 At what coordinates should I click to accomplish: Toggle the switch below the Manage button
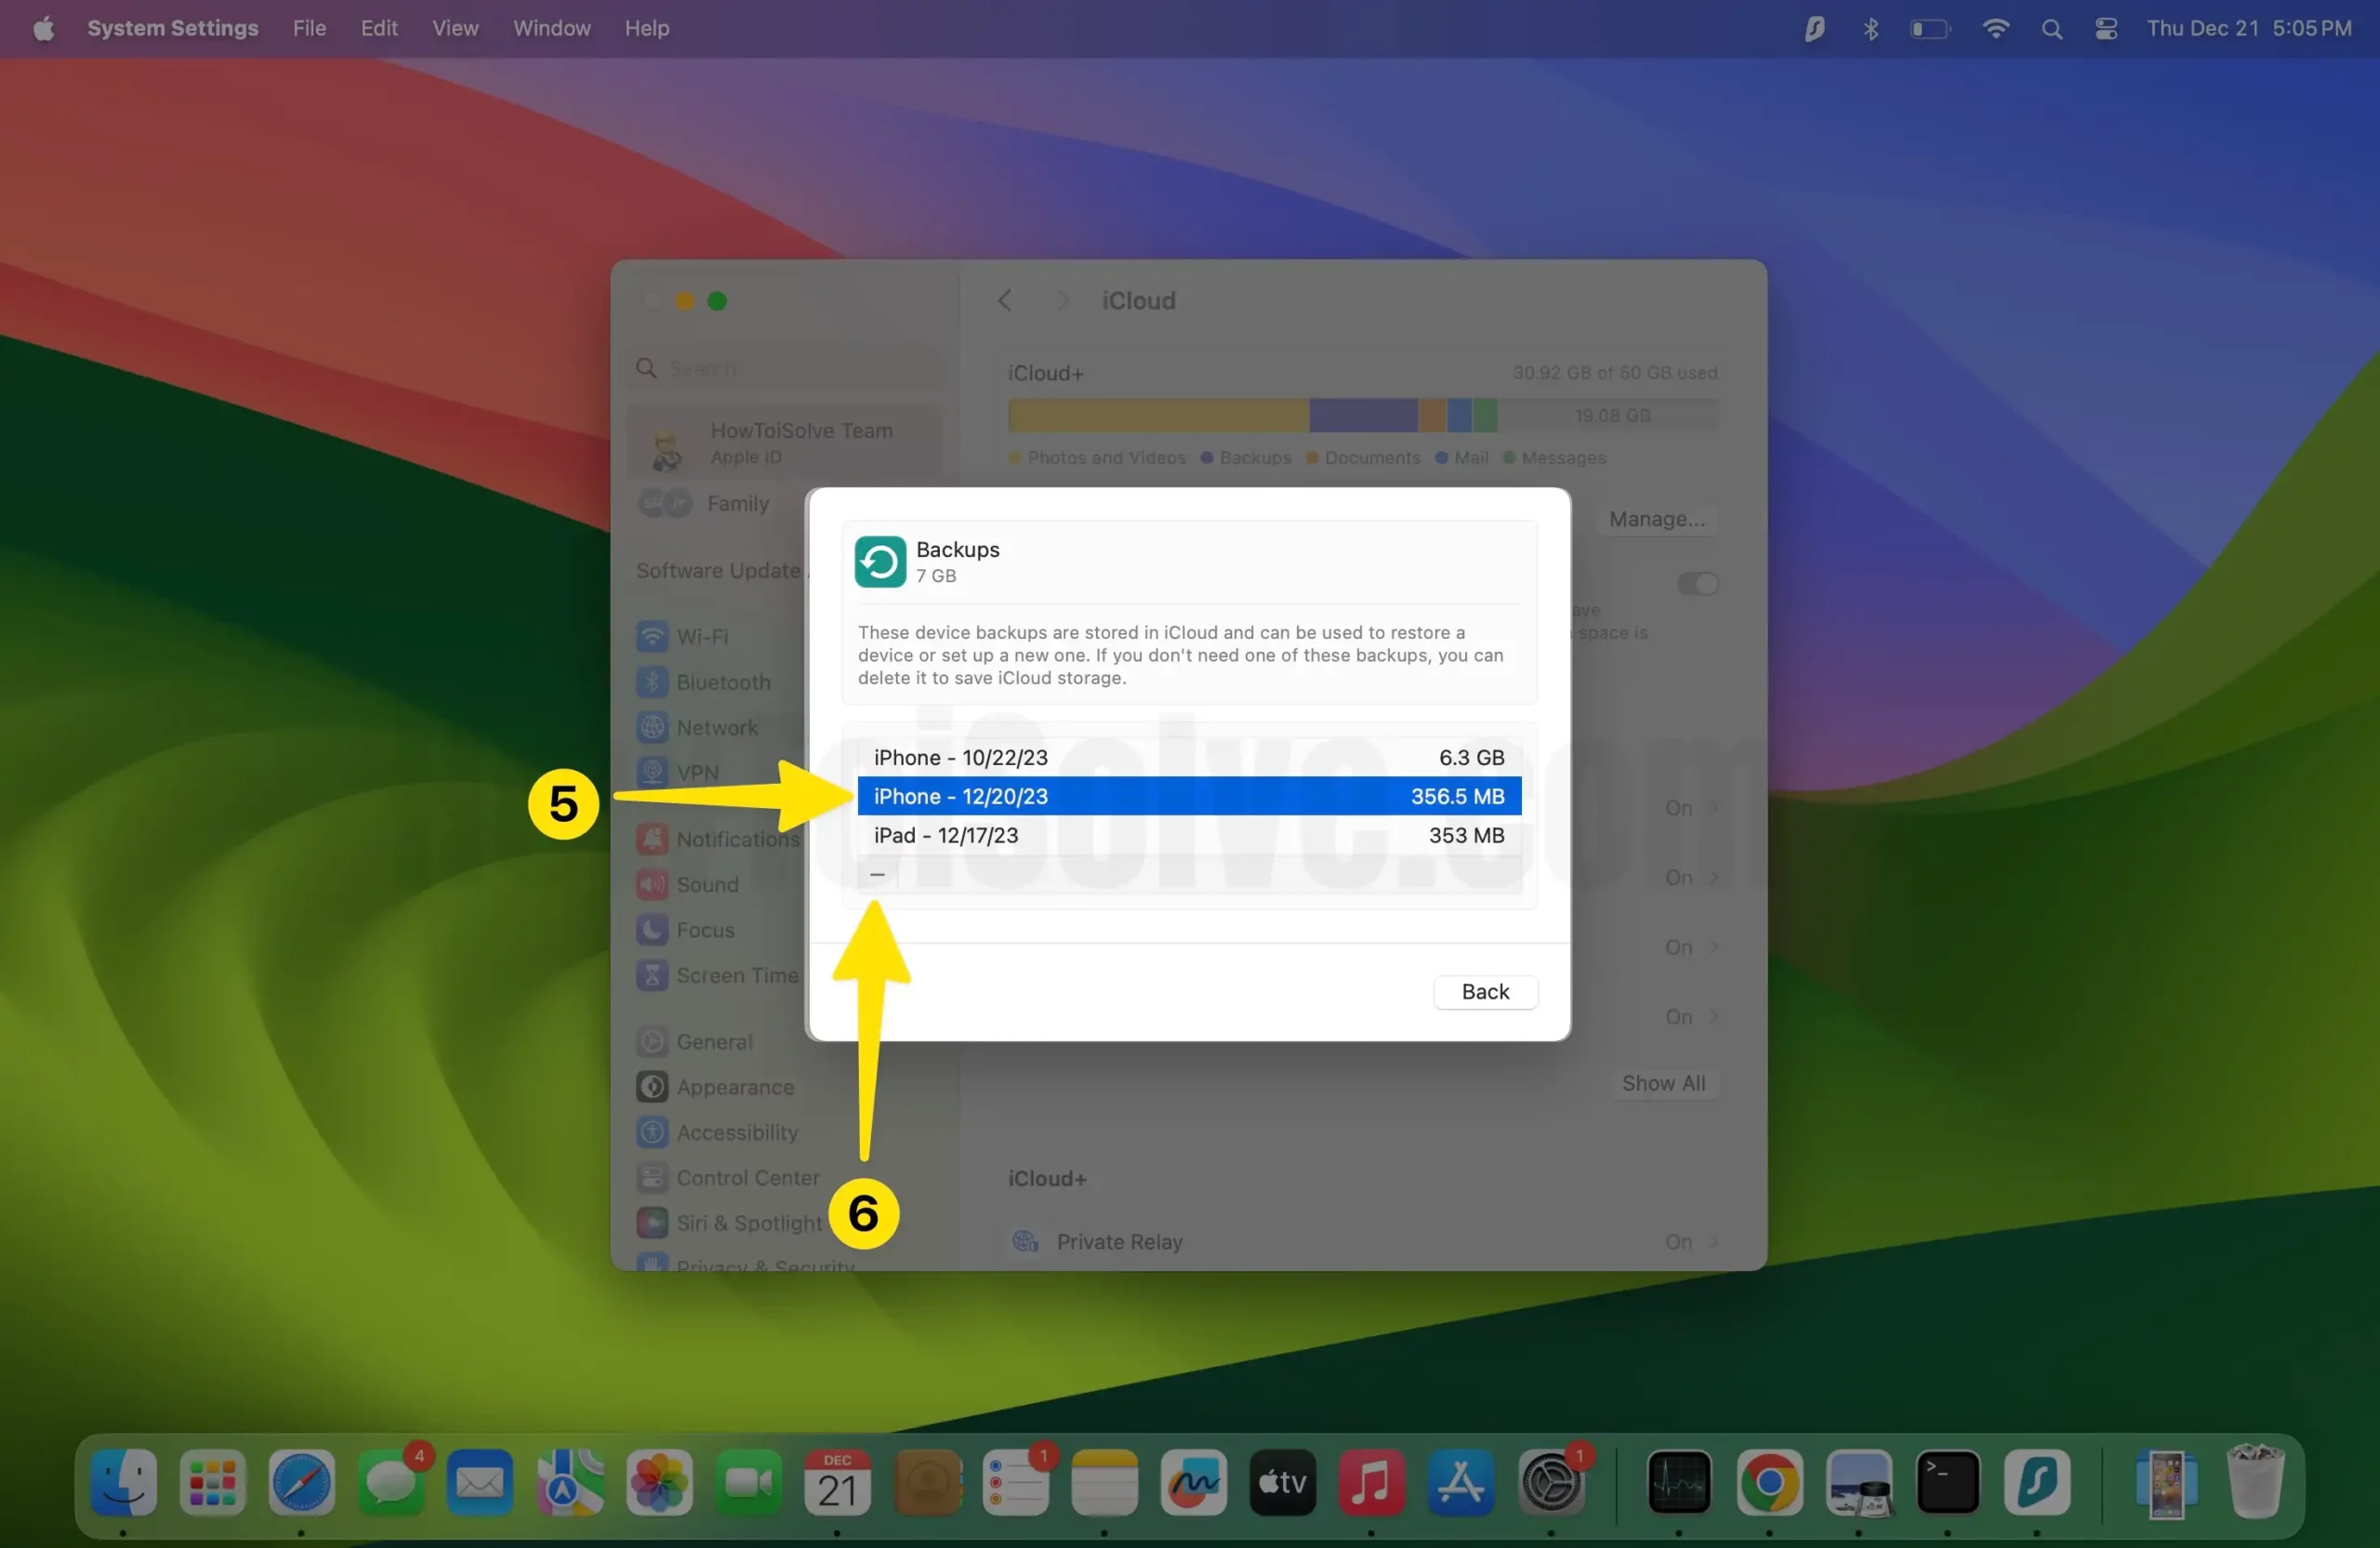coord(1697,583)
